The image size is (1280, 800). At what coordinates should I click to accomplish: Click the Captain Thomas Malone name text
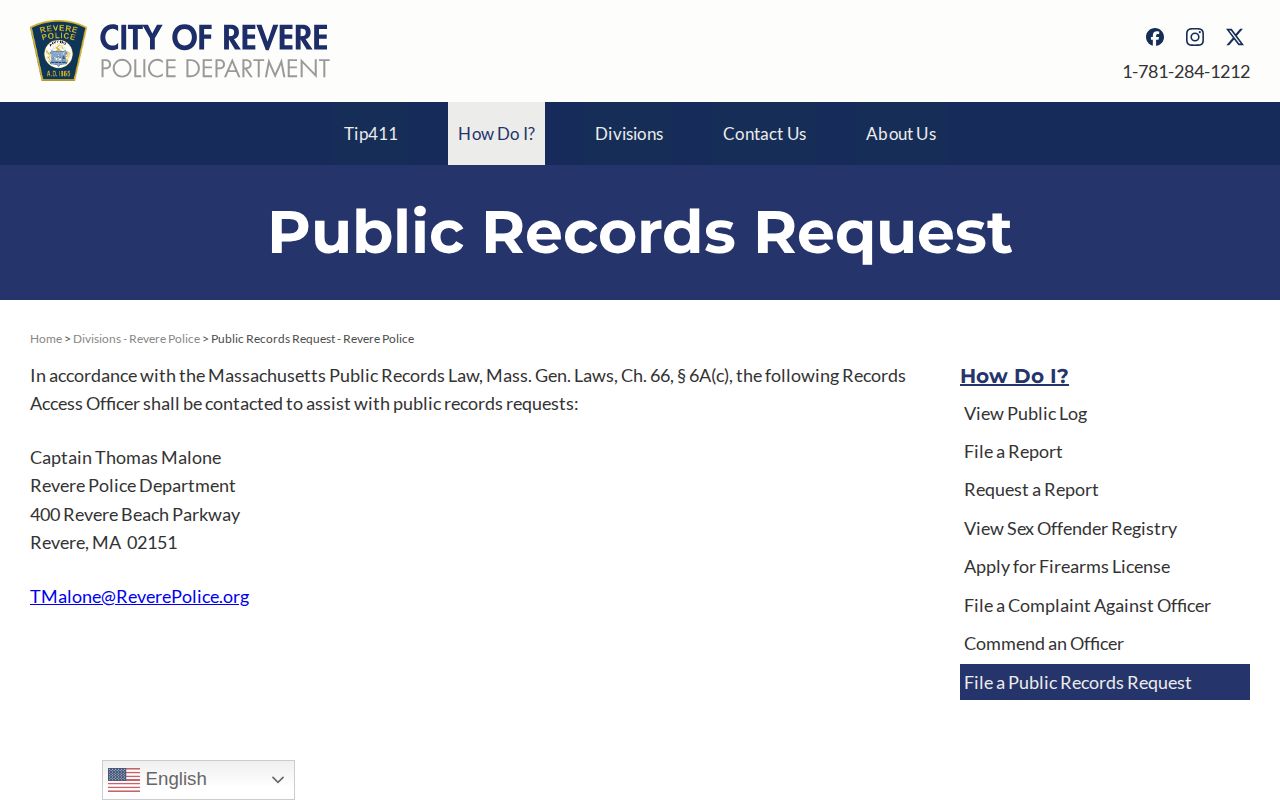pos(126,458)
